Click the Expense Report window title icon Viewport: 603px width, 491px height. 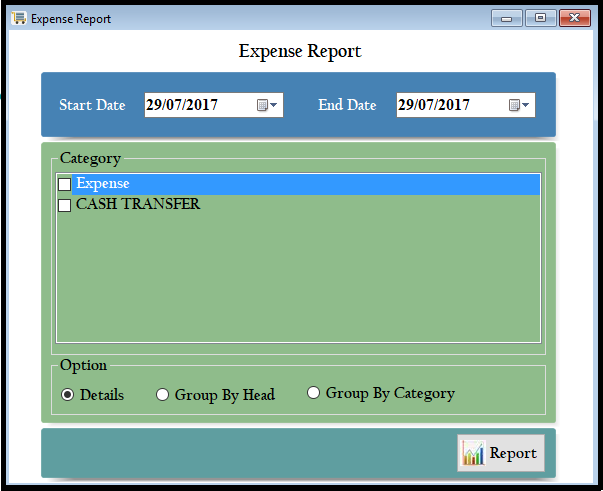(18, 18)
